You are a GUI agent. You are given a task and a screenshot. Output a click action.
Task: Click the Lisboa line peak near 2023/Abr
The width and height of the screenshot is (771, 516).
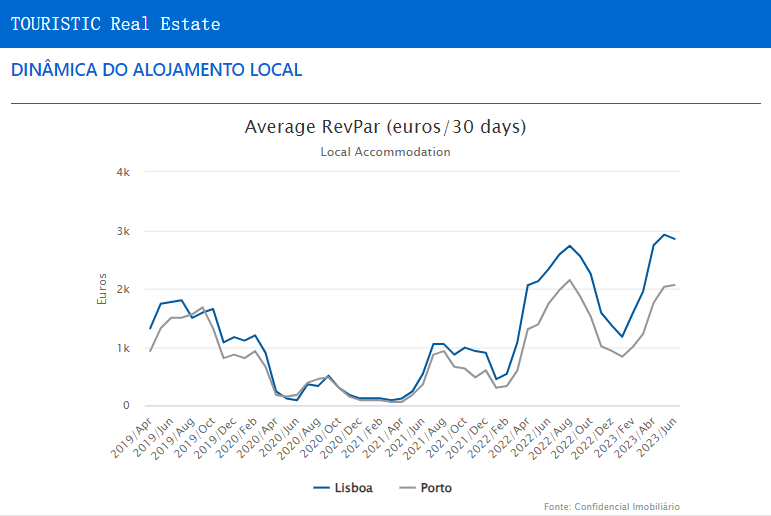664,235
